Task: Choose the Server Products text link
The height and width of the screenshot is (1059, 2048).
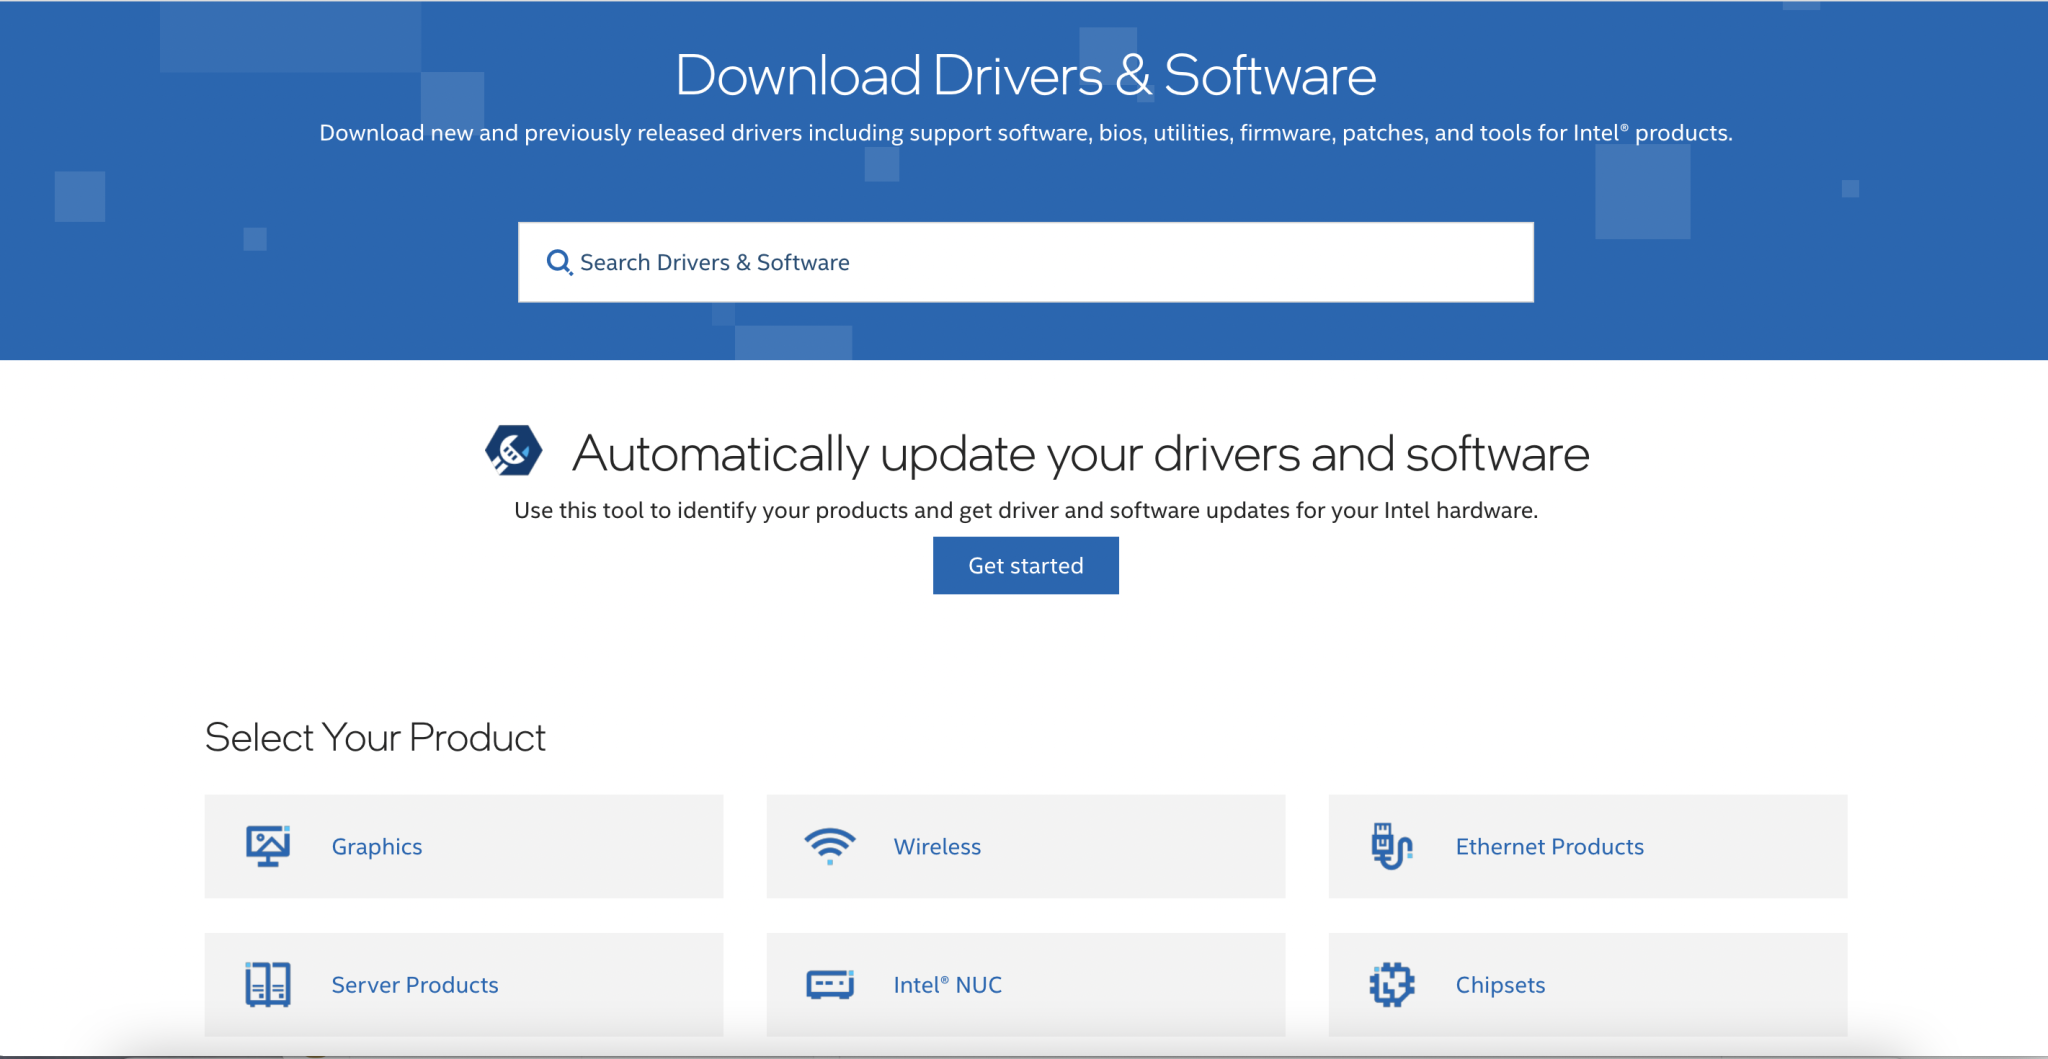Action: 415,985
